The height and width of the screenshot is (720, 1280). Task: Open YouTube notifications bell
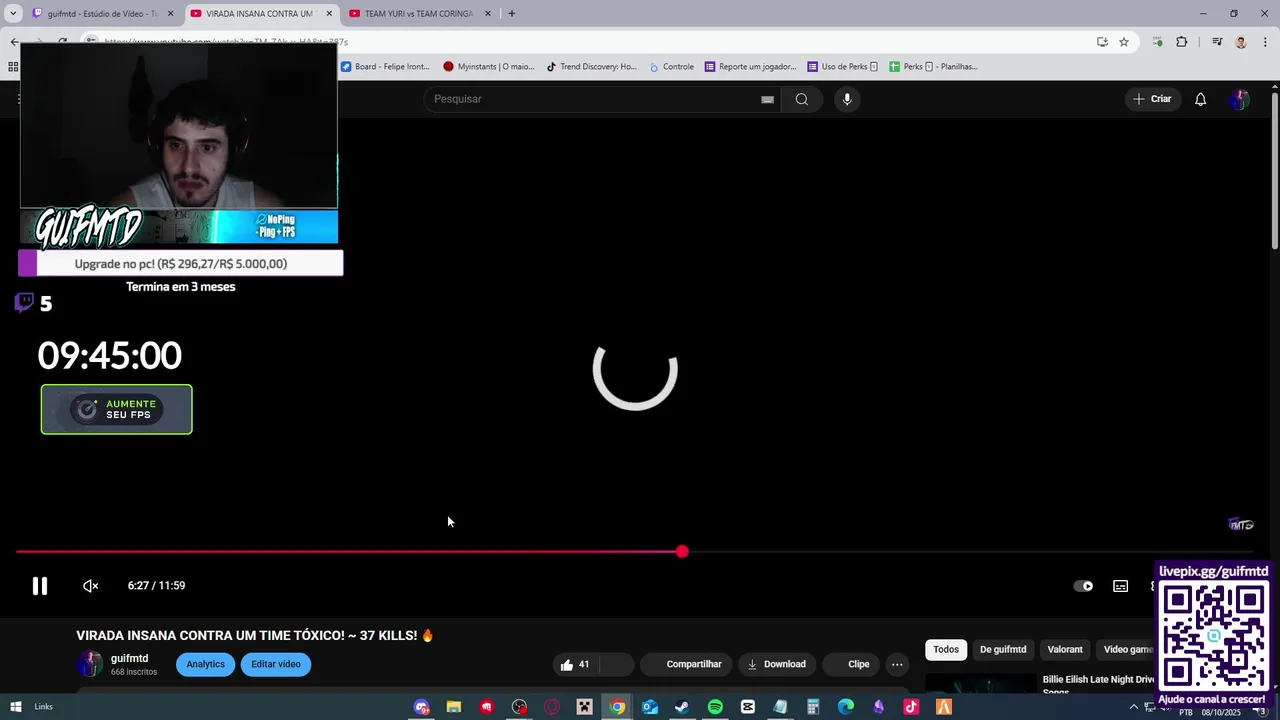1201,99
